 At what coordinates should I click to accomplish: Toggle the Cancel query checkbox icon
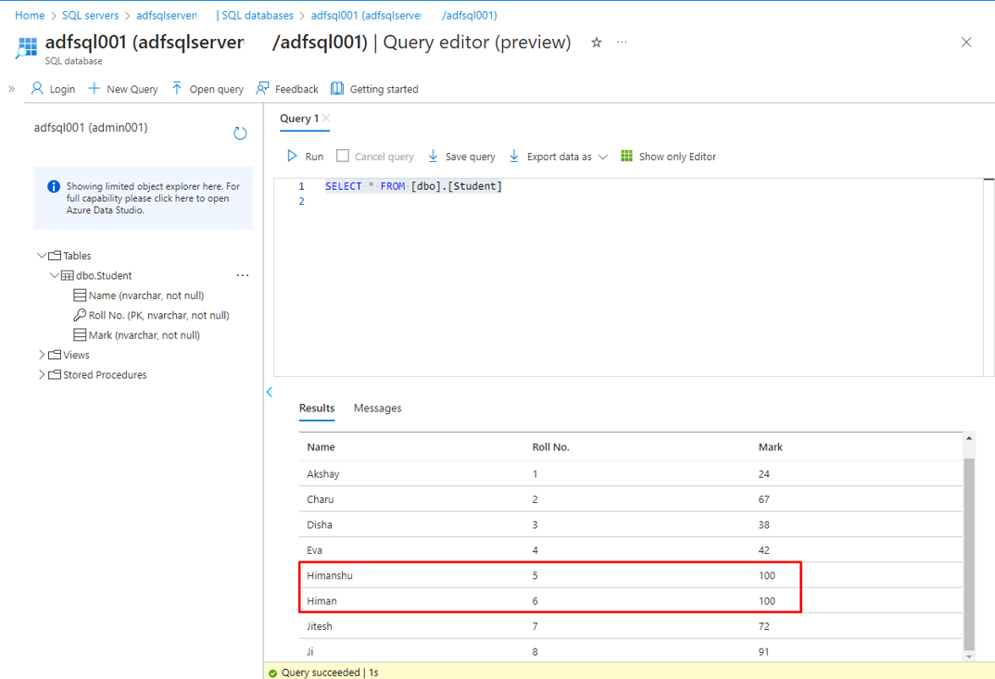click(343, 156)
